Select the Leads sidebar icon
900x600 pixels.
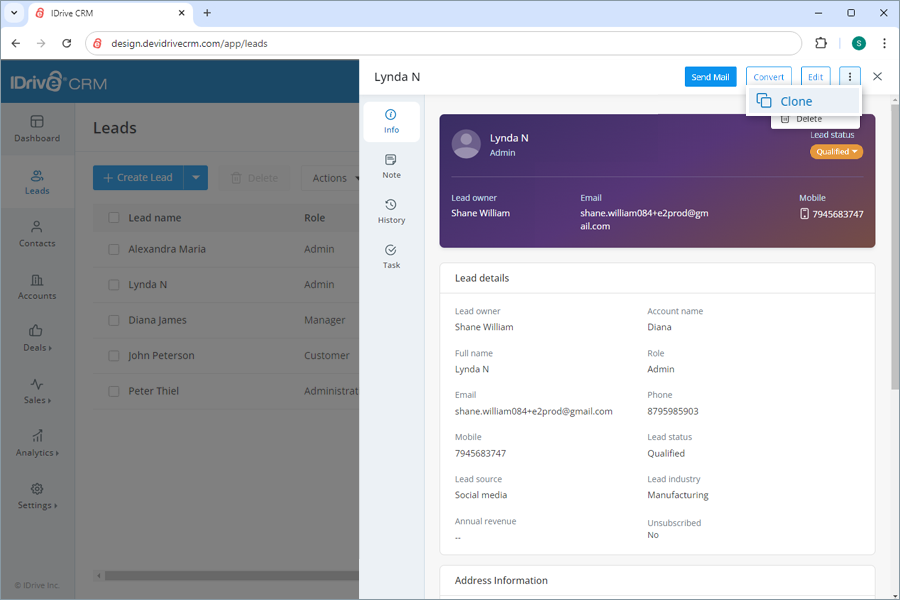[36, 182]
